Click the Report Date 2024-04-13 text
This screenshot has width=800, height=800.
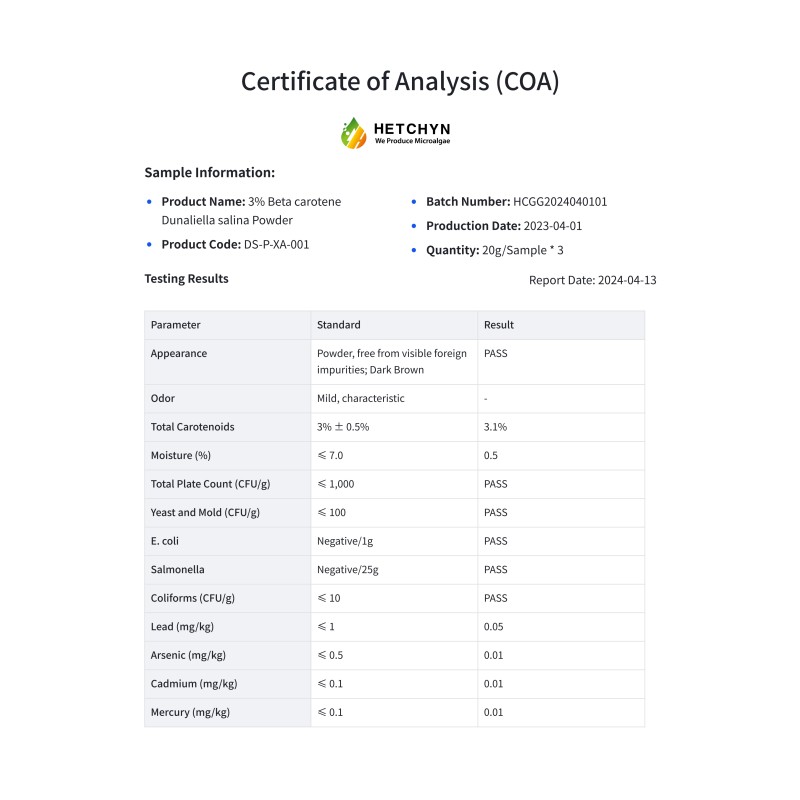[x=592, y=280]
